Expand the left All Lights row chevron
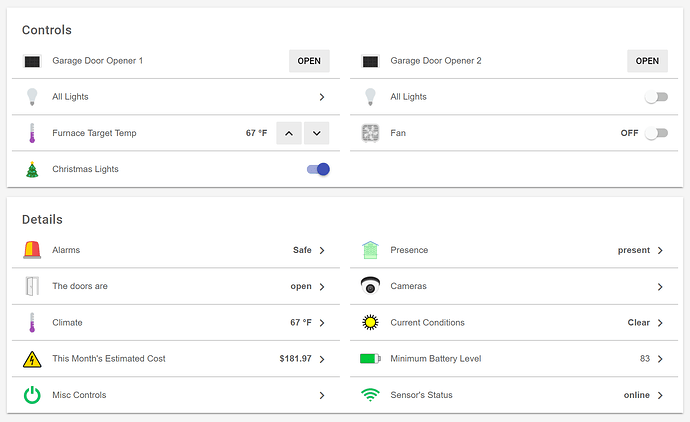Image resolution: width=690 pixels, height=422 pixels. coord(322,97)
